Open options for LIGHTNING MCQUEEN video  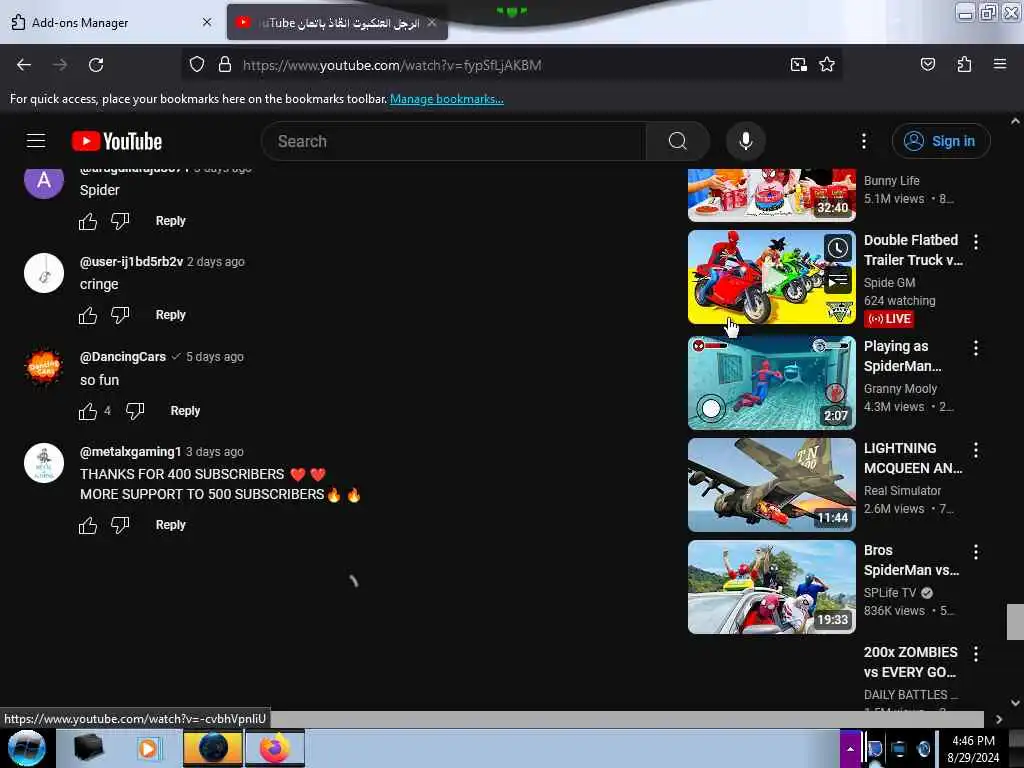point(976,450)
